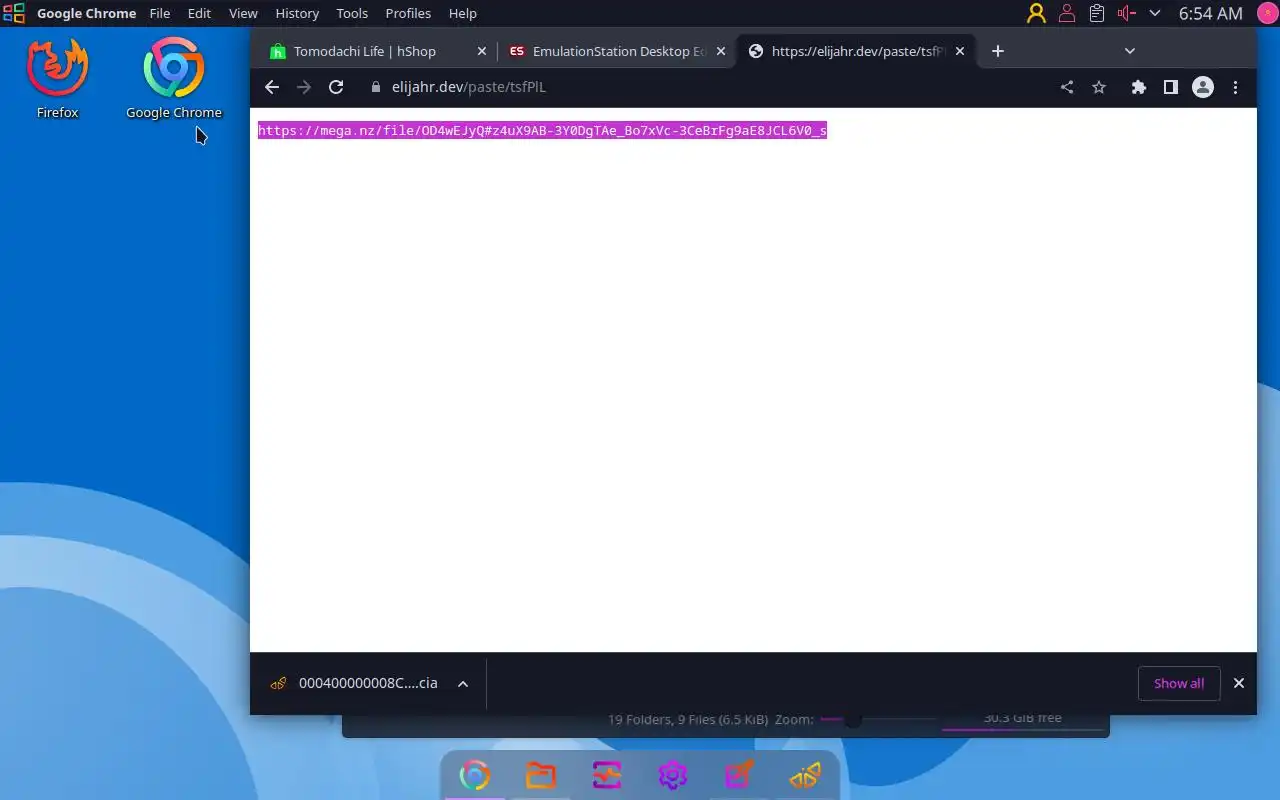Image resolution: width=1280 pixels, height=800 pixels.
Task: Click the mega.nz file link text
Action: 542,131
